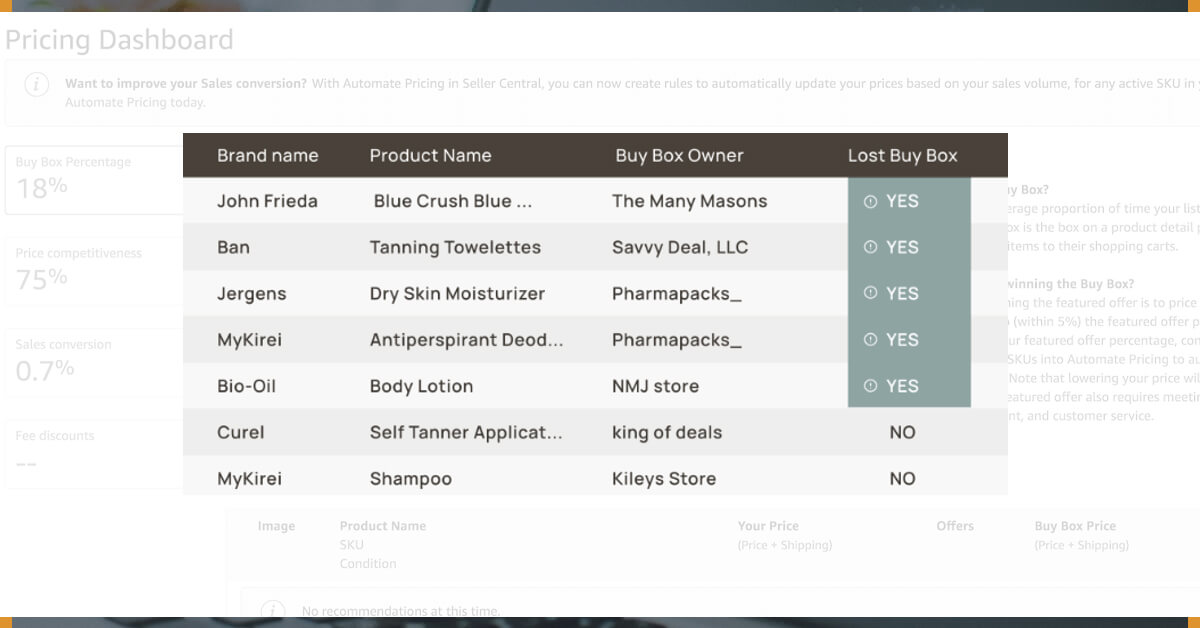Select the Antiperspirant Deod... product cell
This screenshot has width=1200, height=628.
[466, 340]
